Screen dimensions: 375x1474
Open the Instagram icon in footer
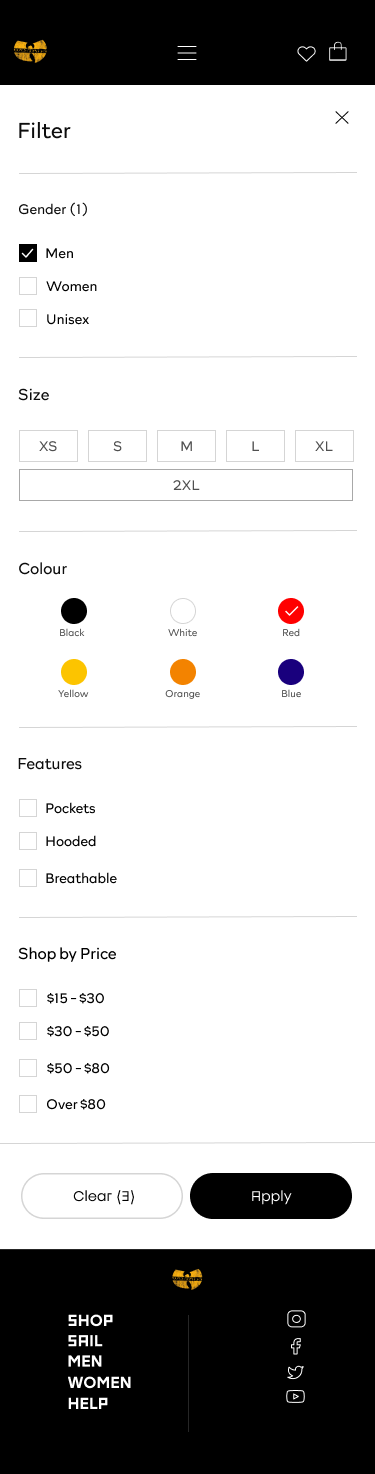coord(296,1319)
